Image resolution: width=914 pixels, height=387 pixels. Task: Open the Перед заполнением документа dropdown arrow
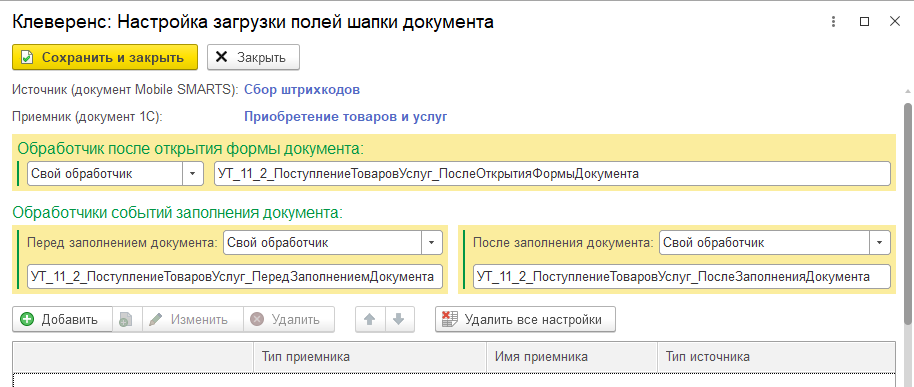(x=431, y=243)
